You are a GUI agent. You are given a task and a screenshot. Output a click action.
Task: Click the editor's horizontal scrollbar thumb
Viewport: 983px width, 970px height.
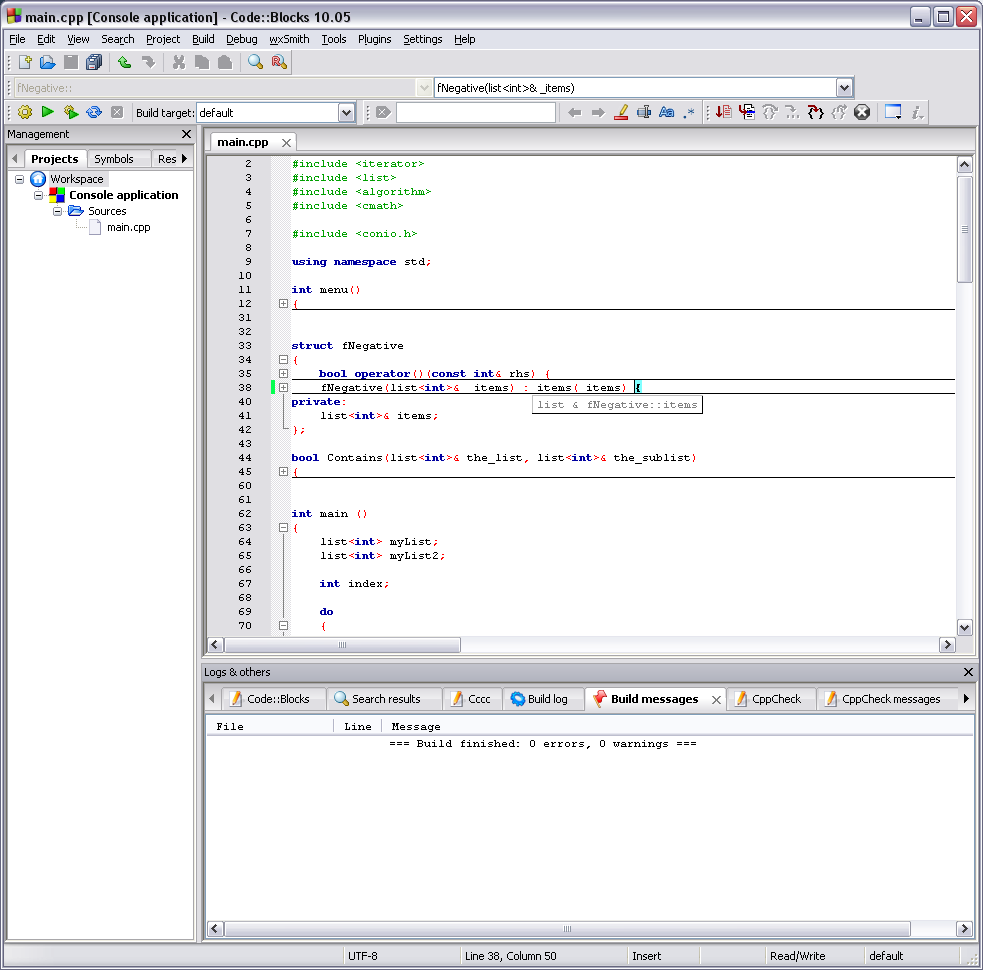(342, 645)
